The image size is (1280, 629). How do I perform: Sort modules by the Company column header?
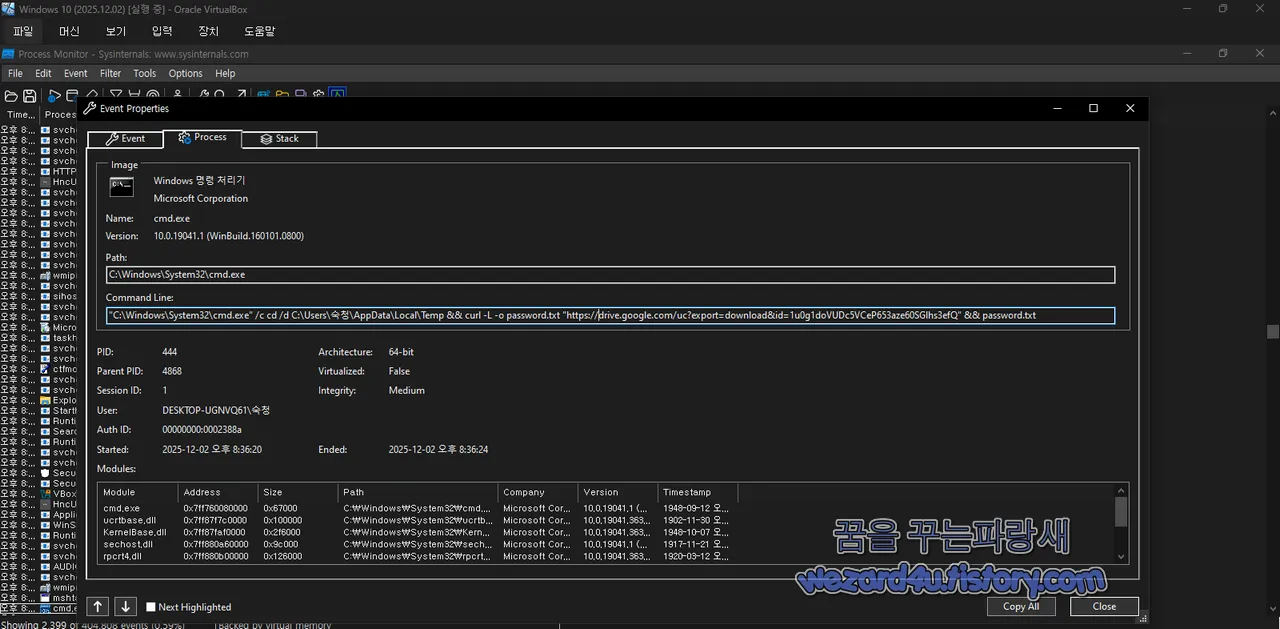coord(538,492)
